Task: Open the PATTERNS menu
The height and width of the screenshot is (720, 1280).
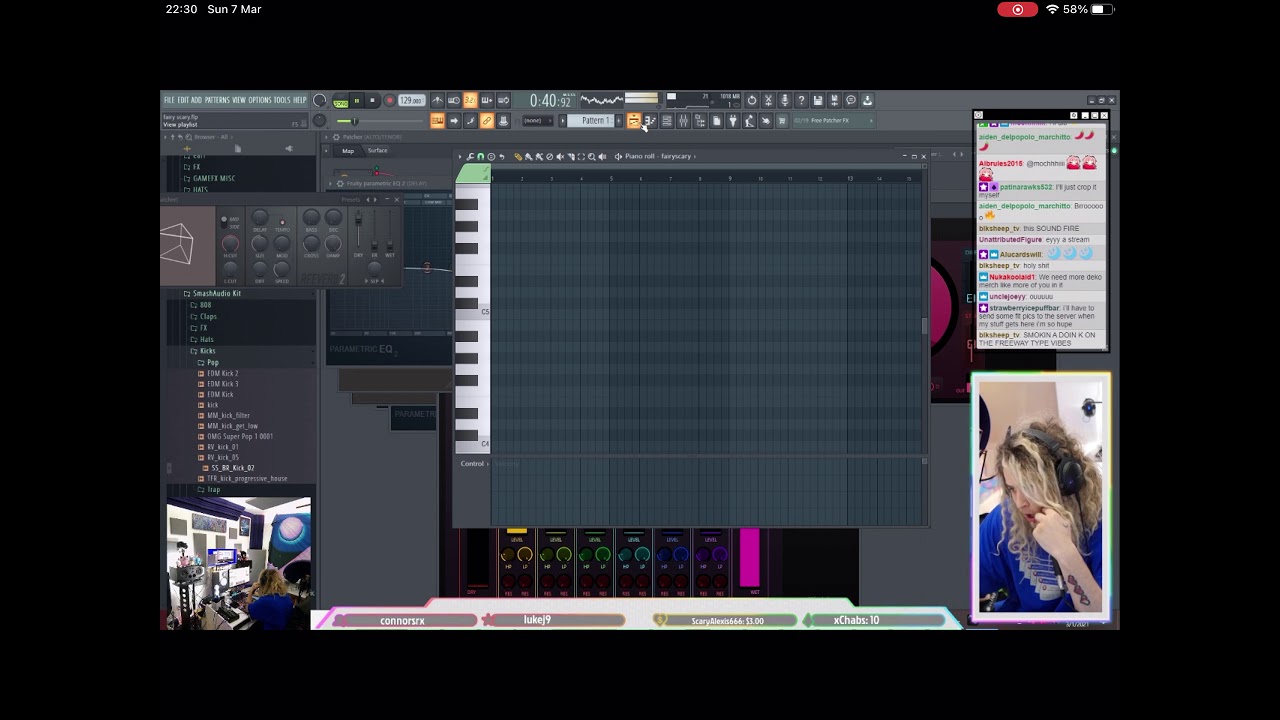Action: pos(217,100)
